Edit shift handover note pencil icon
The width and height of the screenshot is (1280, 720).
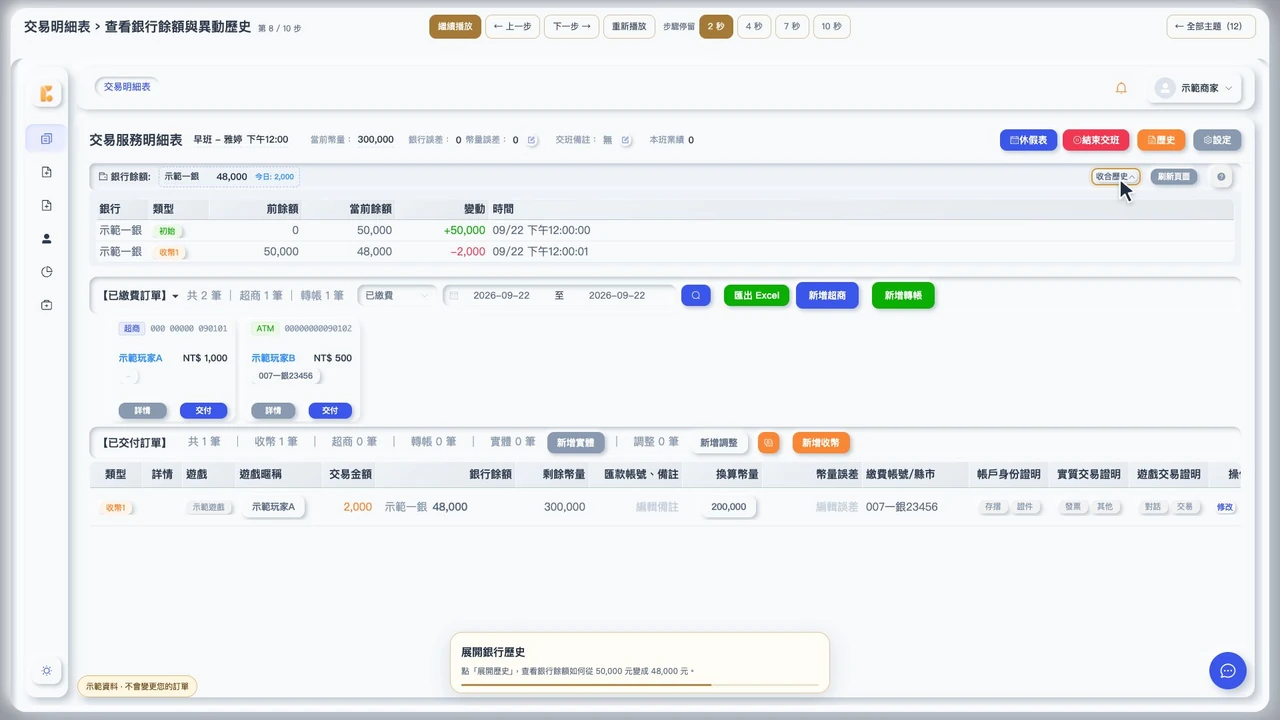(626, 140)
